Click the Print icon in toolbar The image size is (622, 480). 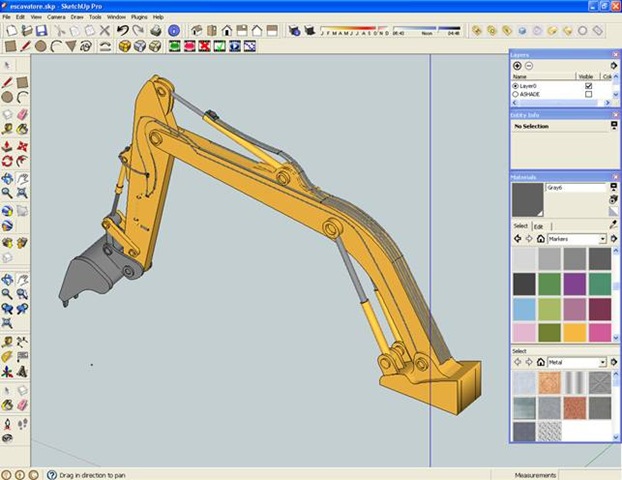pos(158,31)
